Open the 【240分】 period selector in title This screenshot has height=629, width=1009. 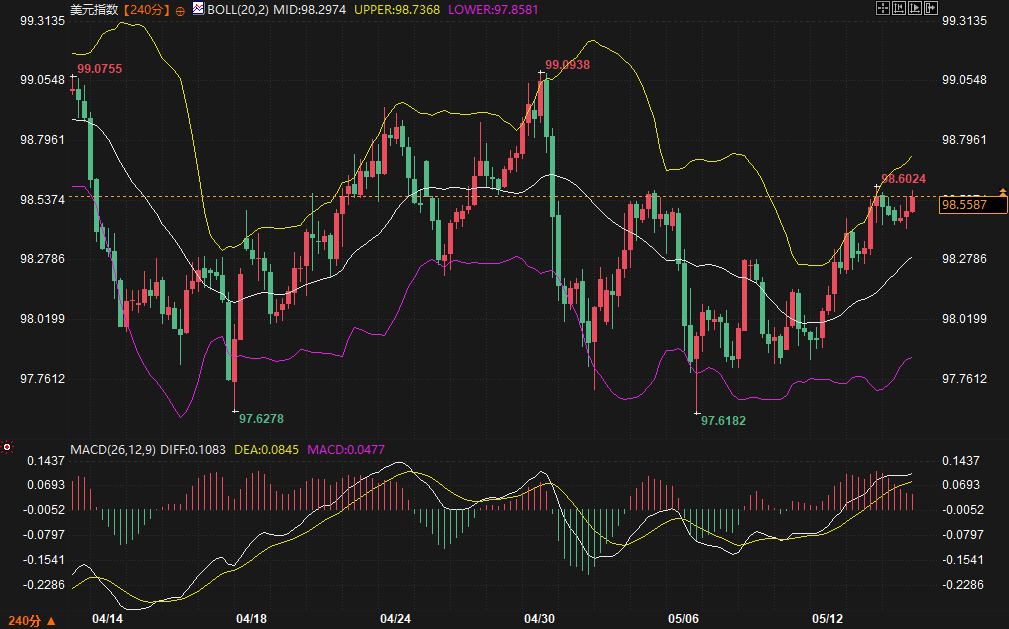click(x=146, y=10)
